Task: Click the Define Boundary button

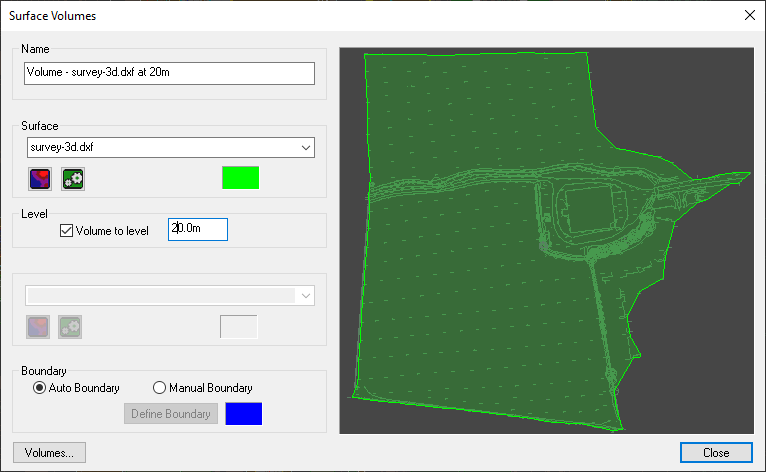Action: point(171,414)
